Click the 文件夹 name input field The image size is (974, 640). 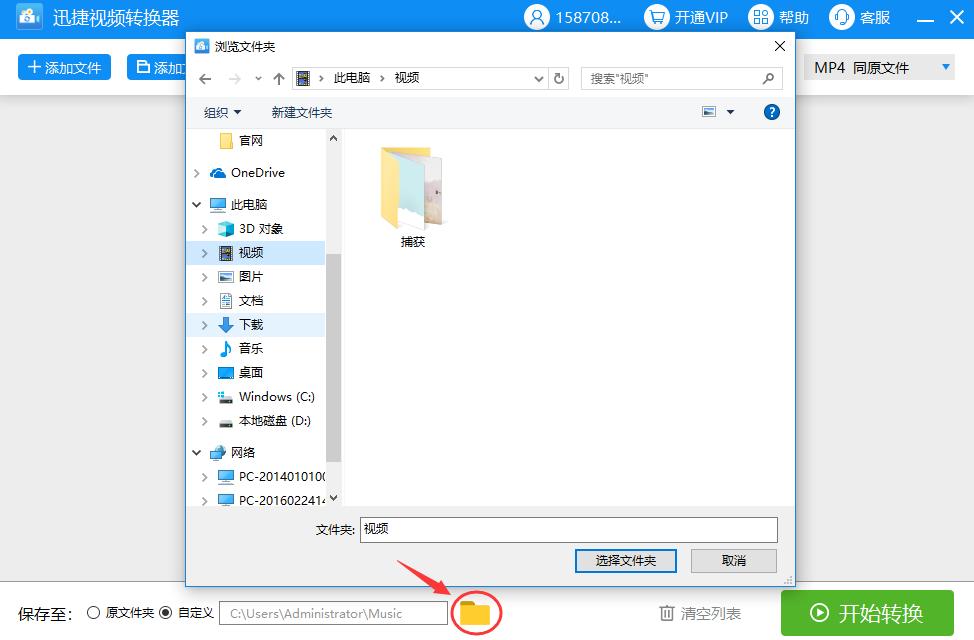[x=568, y=529]
